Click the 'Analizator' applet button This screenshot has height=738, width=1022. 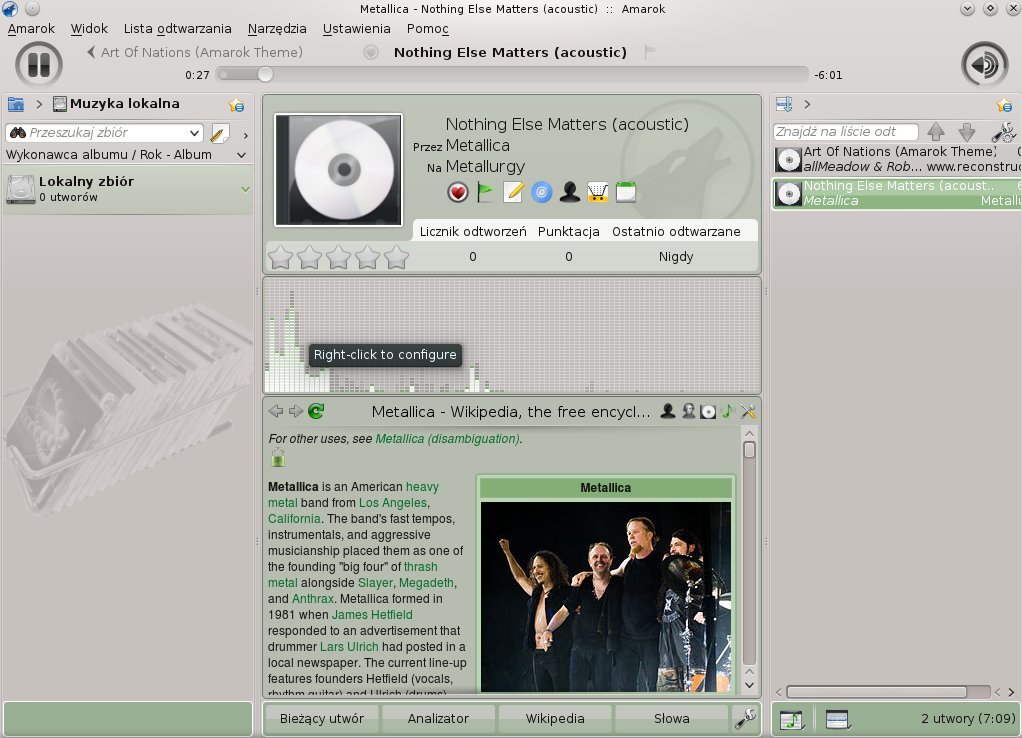click(438, 718)
